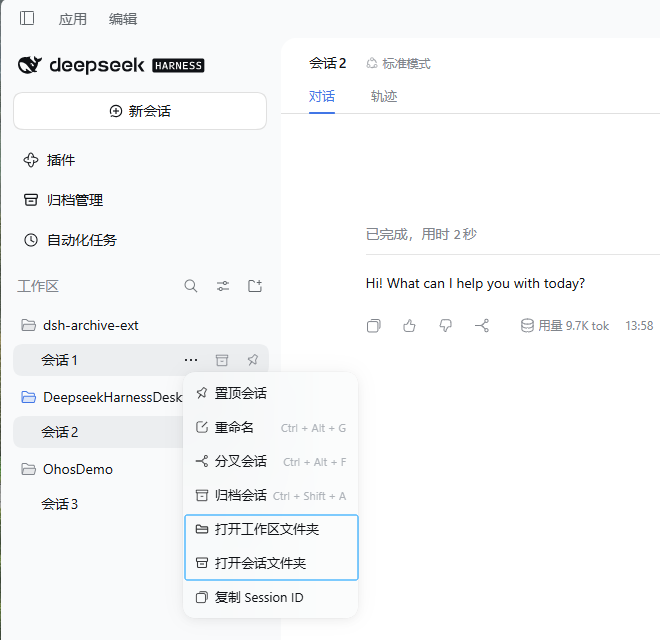Archive 会话1 using its archive icon
660x640 pixels.
(222, 360)
